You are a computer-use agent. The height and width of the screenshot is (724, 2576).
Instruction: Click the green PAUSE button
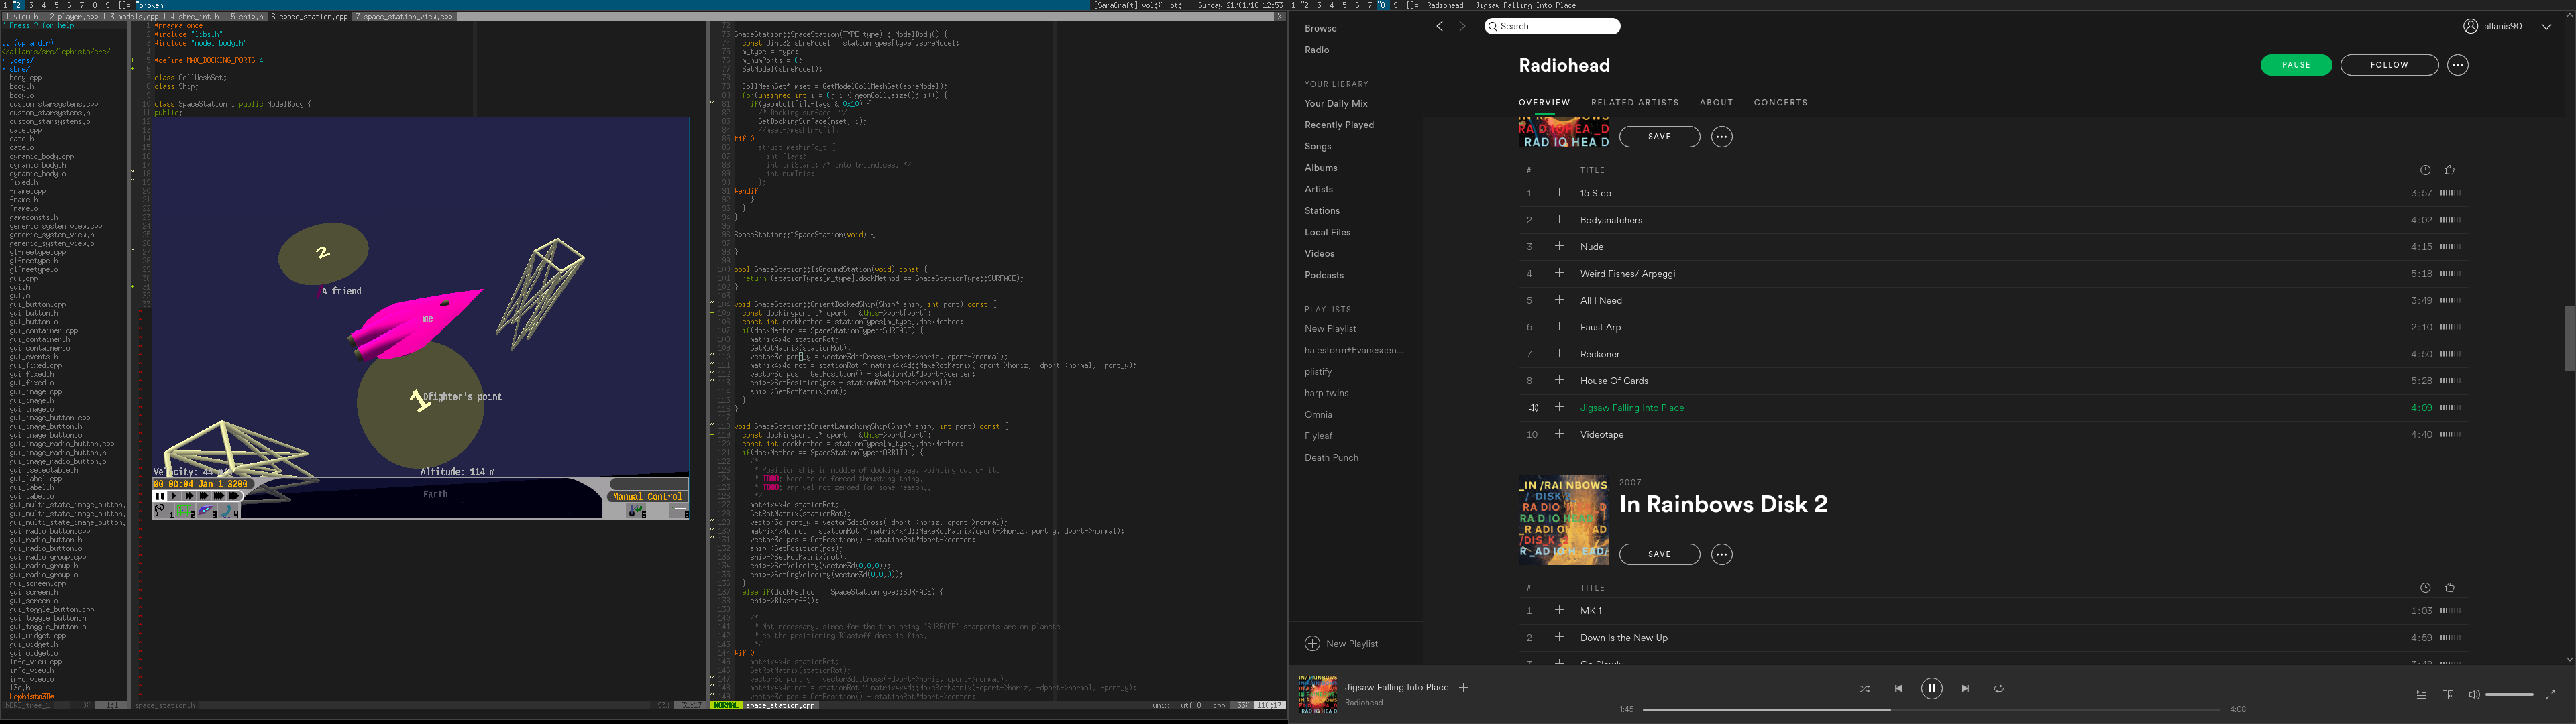click(2296, 65)
